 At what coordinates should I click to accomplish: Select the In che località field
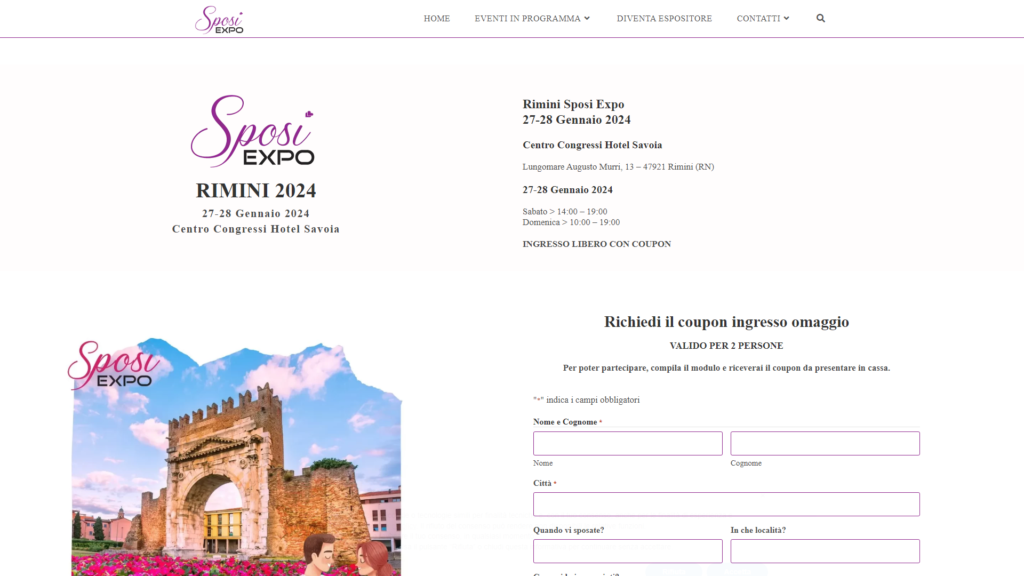click(x=825, y=551)
